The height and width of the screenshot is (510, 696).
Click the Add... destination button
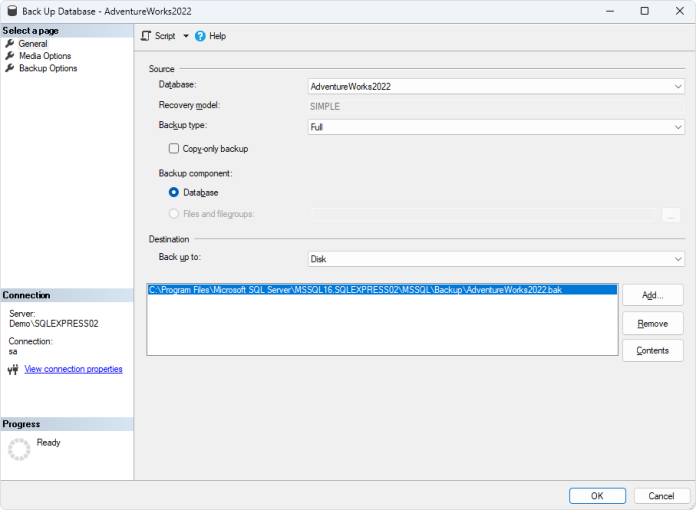click(652, 295)
